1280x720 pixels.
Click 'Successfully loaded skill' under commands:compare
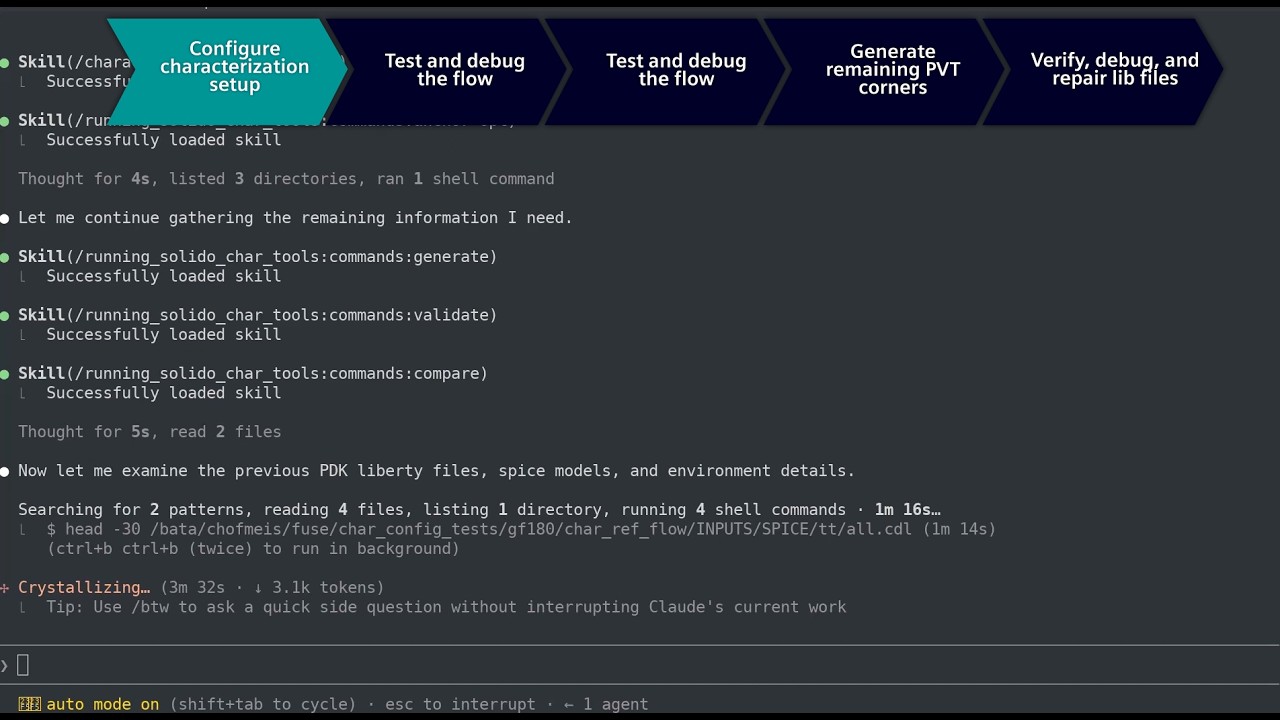(x=164, y=393)
